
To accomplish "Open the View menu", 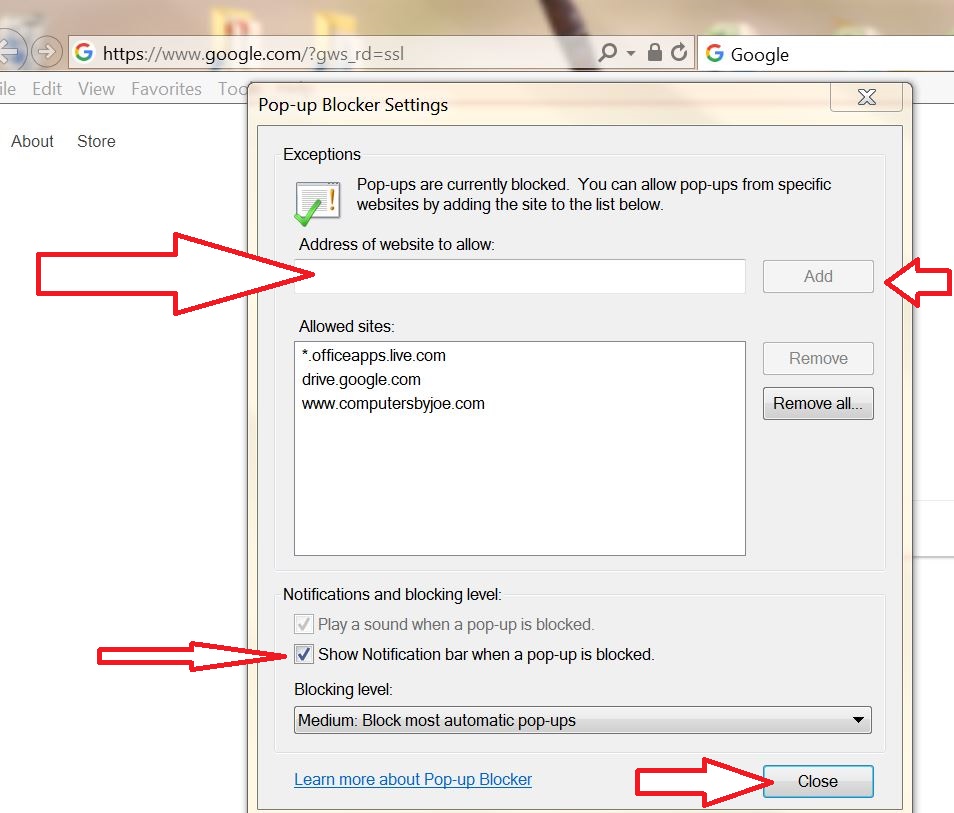I will (96, 89).
